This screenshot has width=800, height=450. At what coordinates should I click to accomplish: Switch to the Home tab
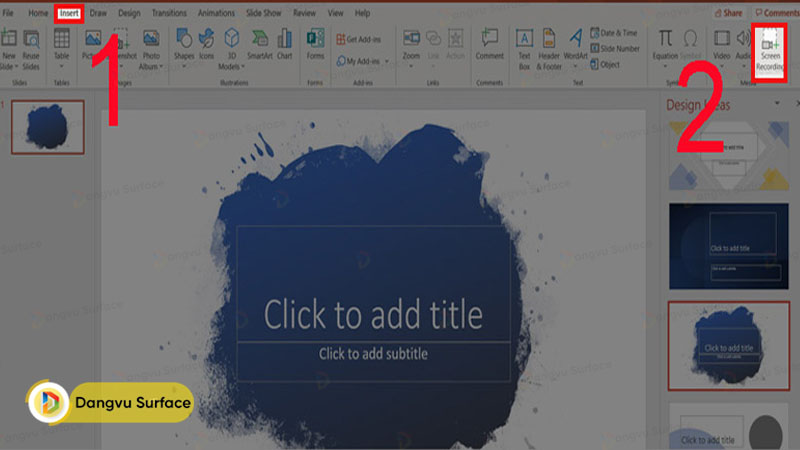coord(38,13)
